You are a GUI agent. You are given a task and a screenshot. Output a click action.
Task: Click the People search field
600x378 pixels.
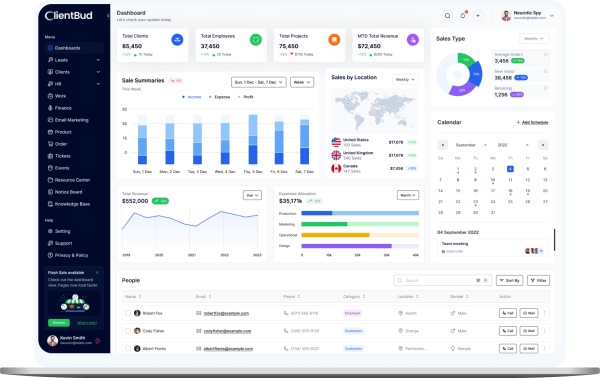[442, 280]
